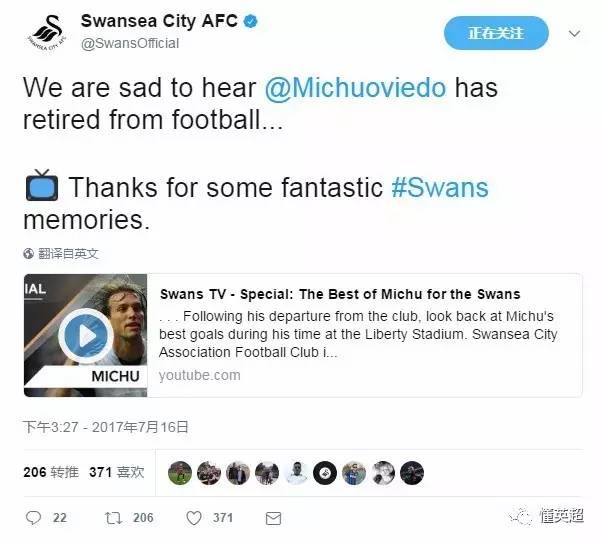The image size is (603, 542).
Task: Click the 翻译自英文 translate link
Action: point(68,253)
